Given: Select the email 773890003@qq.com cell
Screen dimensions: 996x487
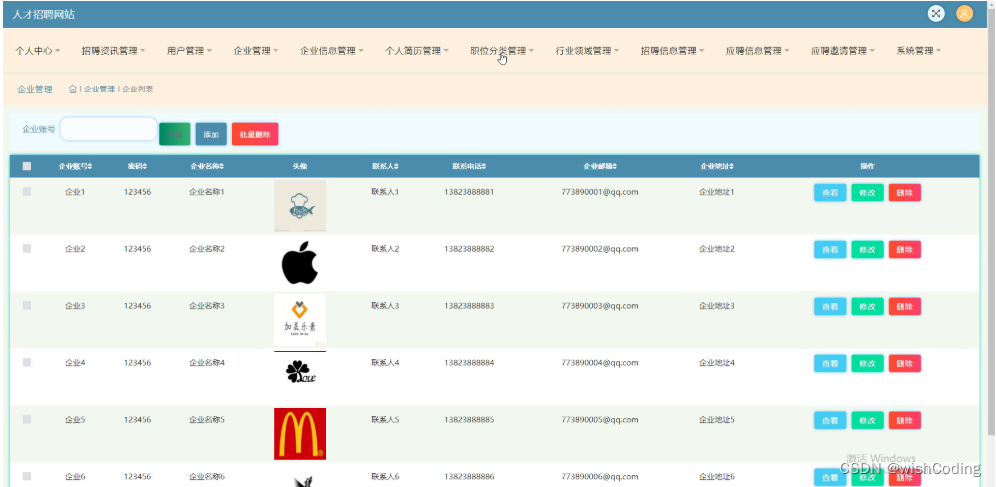Looking at the screenshot, I should (x=600, y=305).
